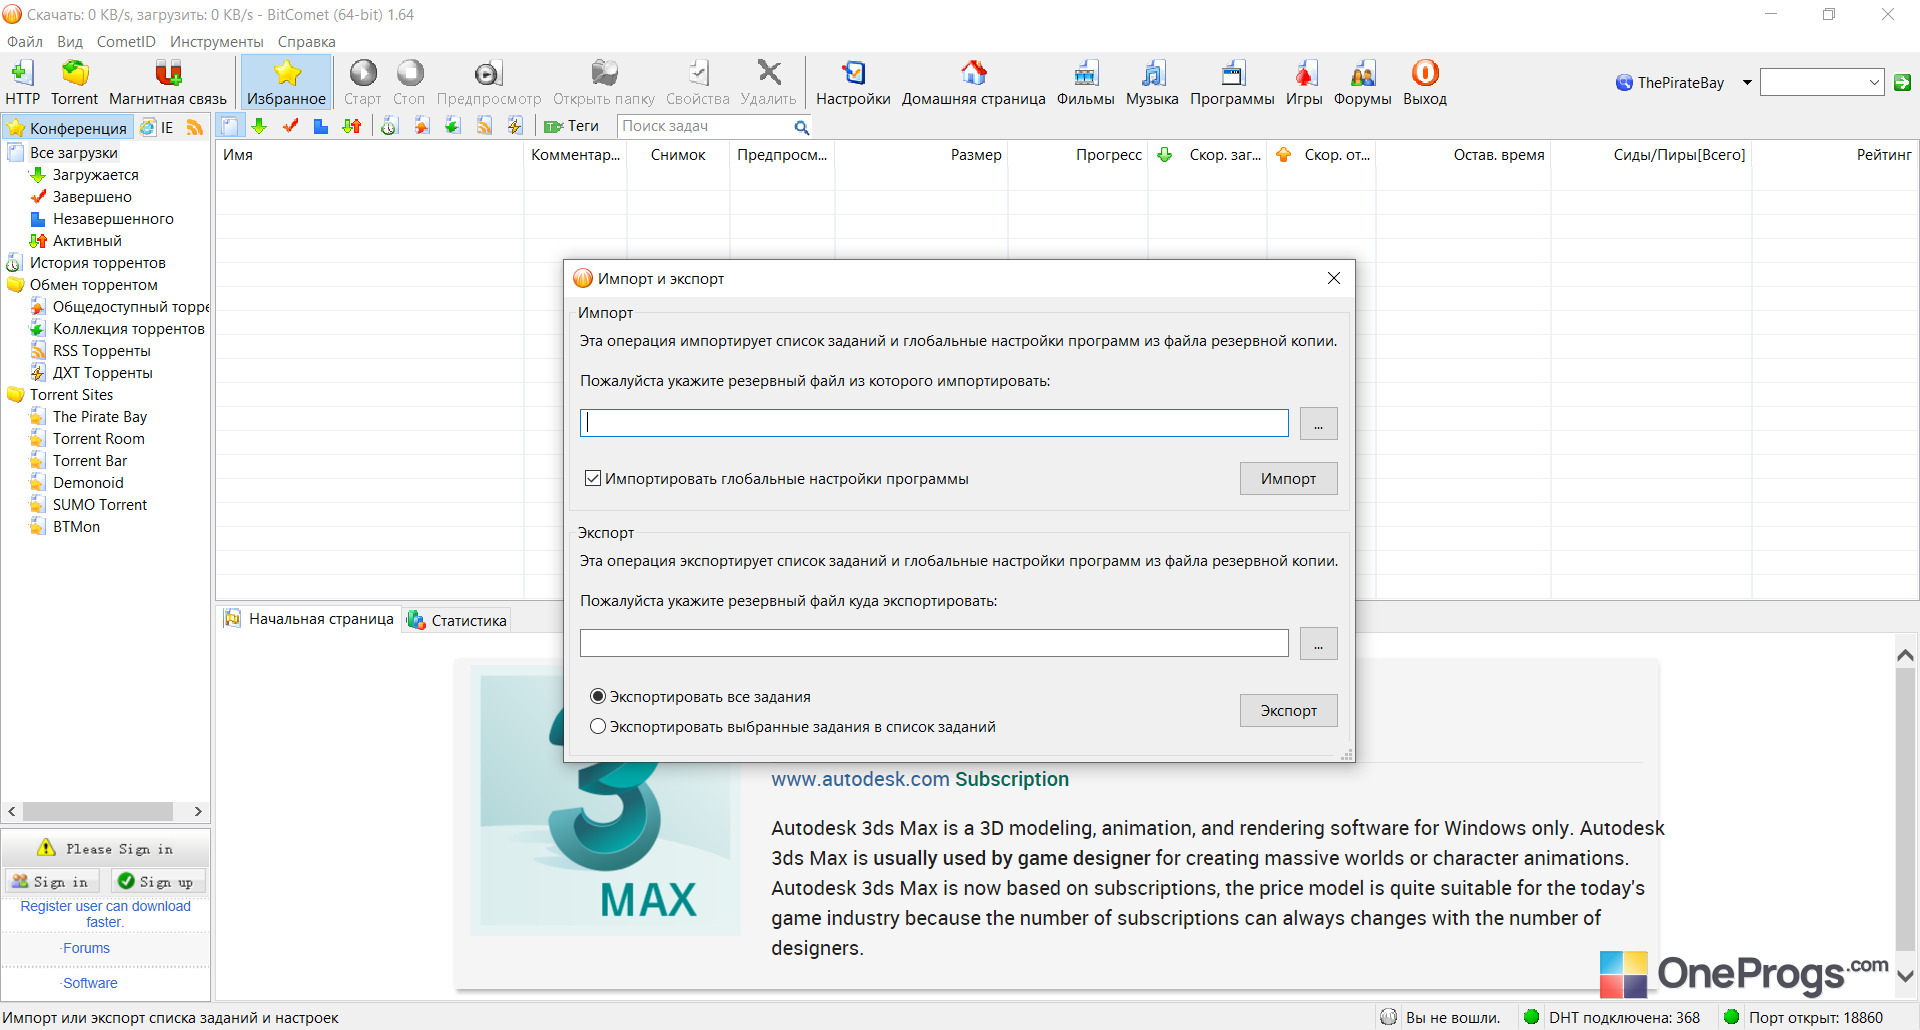Click the RSS feed icon beside IE tab

(195, 127)
